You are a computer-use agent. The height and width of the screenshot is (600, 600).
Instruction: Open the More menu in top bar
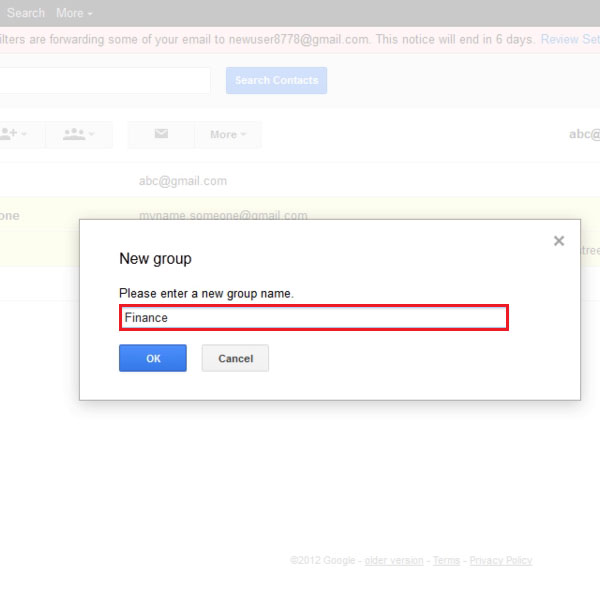tap(74, 13)
